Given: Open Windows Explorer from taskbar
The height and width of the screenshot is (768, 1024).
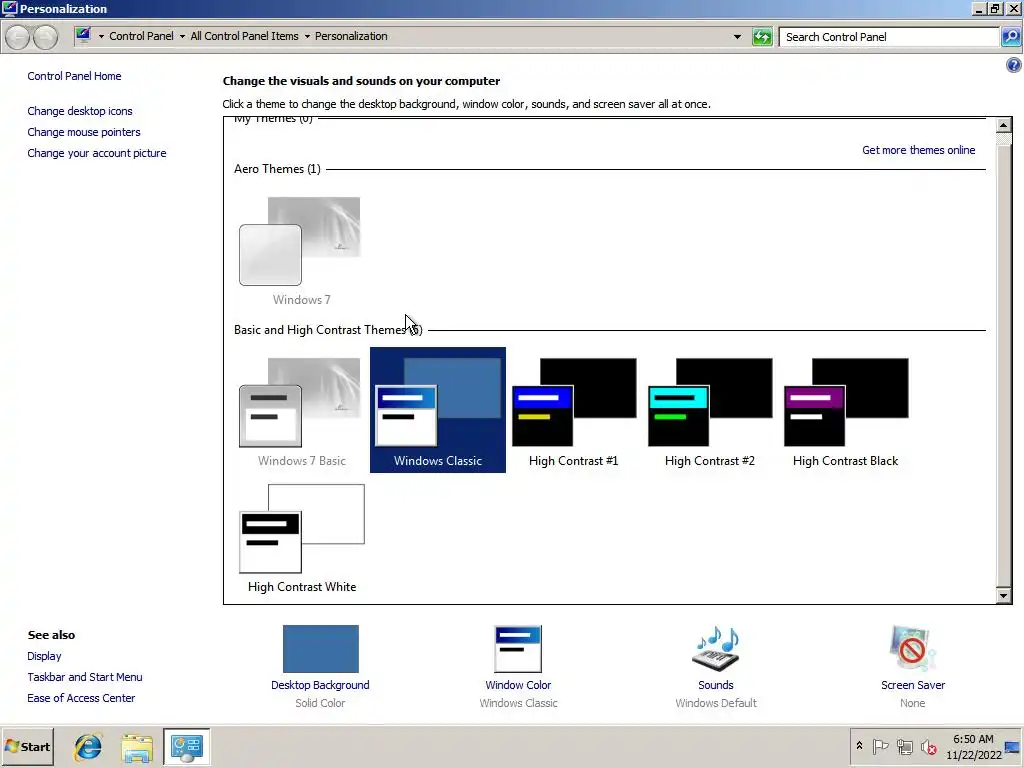Looking at the screenshot, I should 137,747.
